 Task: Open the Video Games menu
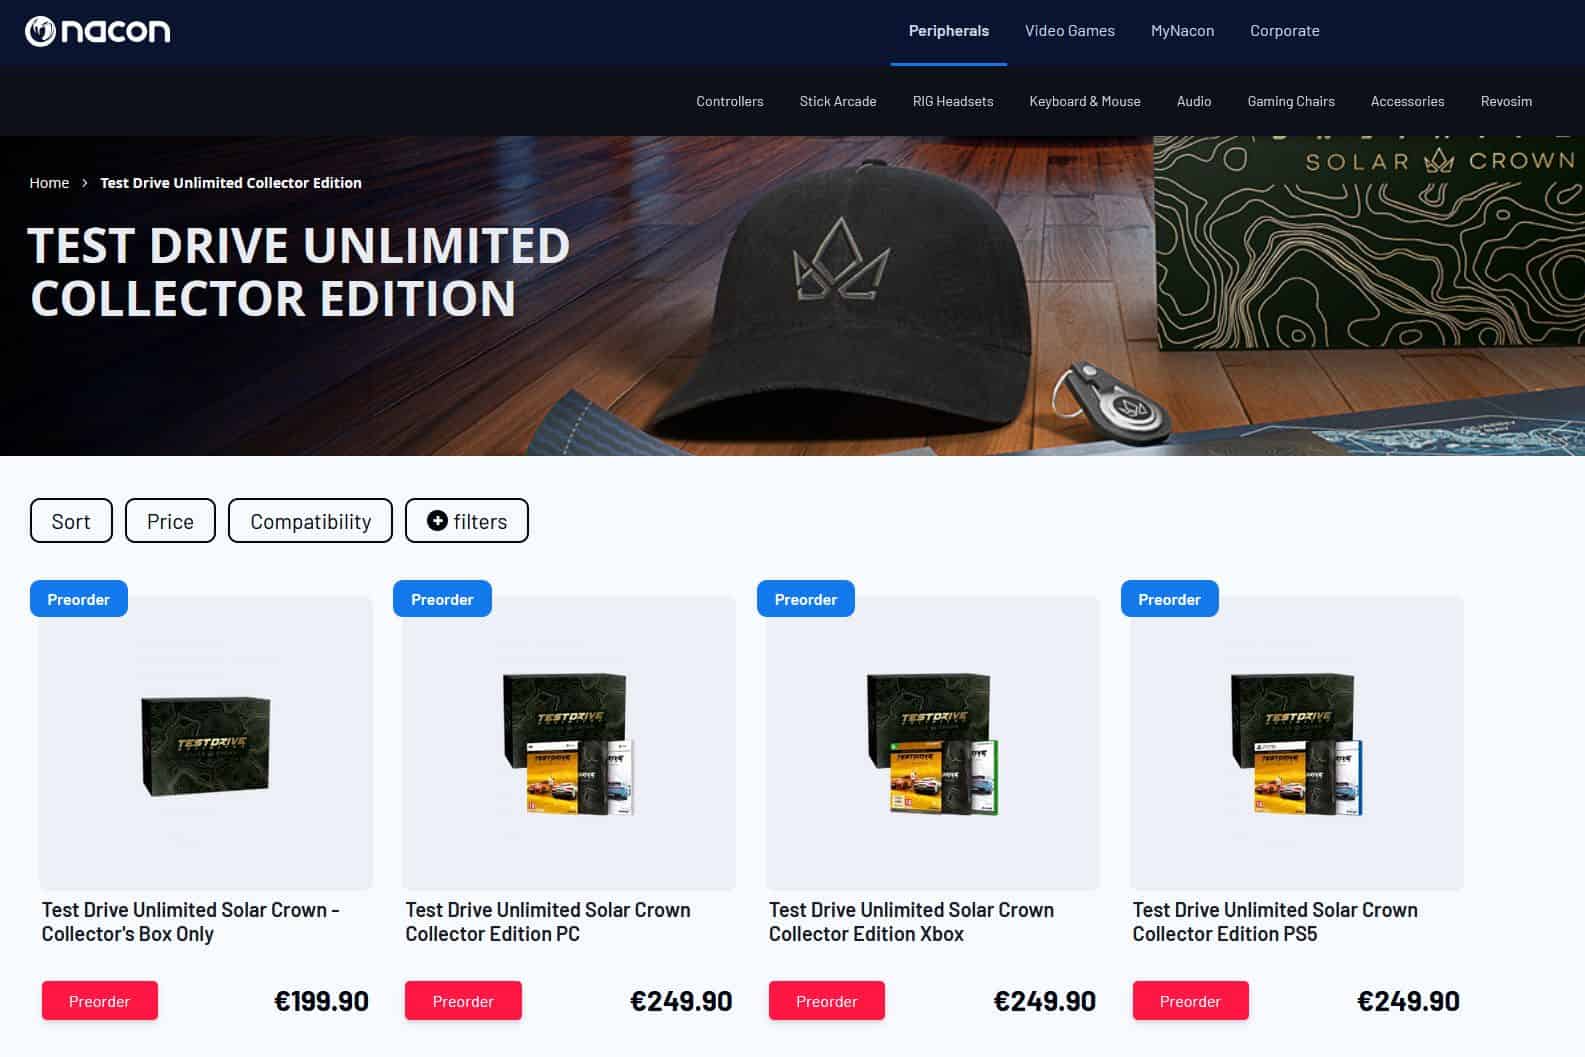(x=1069, y=31)
